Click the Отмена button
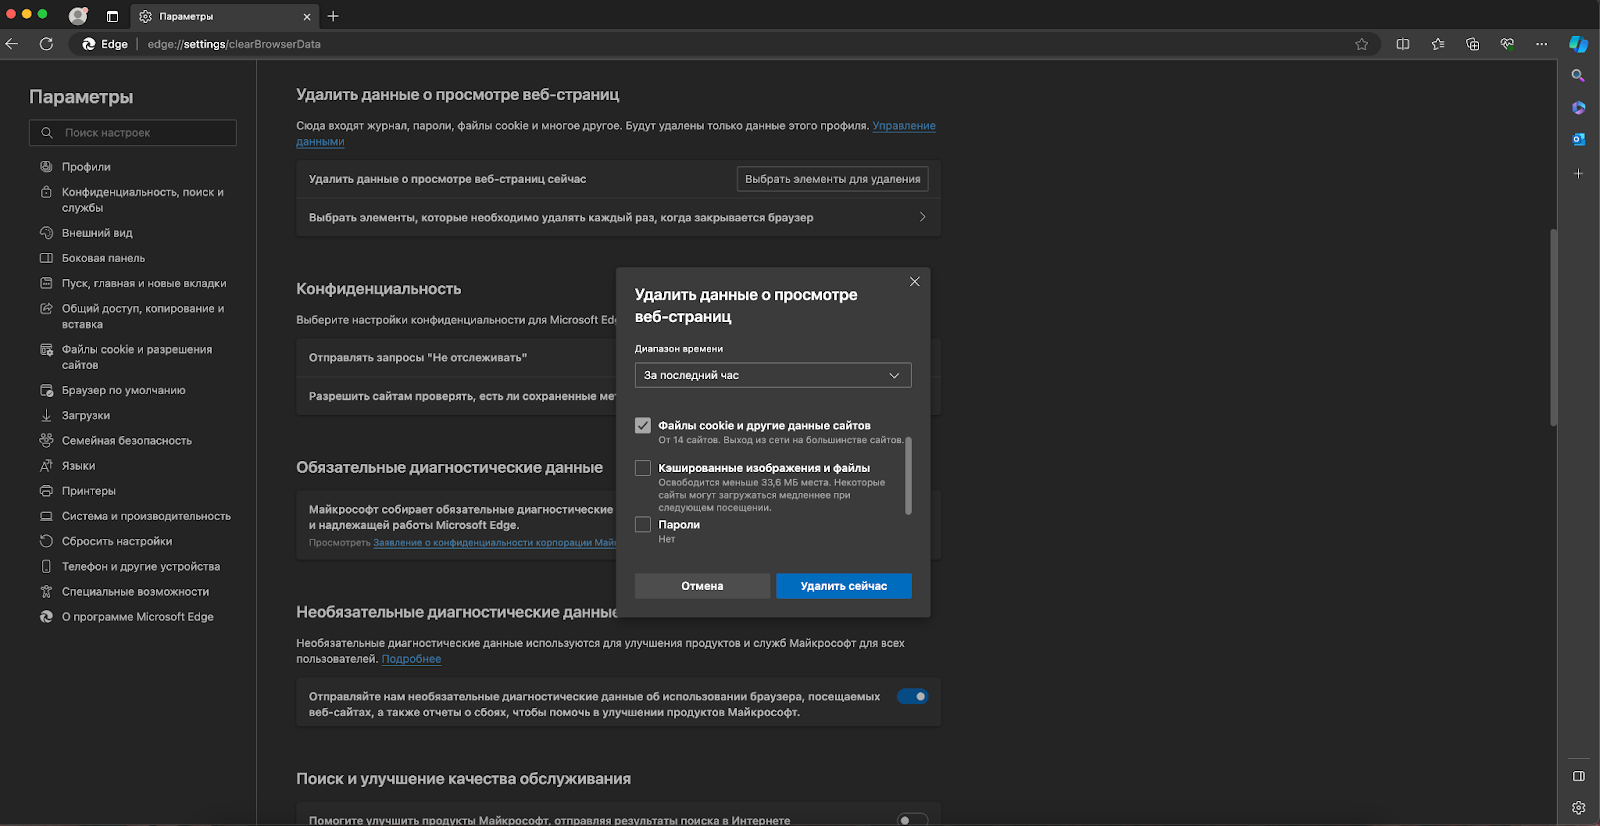1600x826 pixels. pos(702,586)
